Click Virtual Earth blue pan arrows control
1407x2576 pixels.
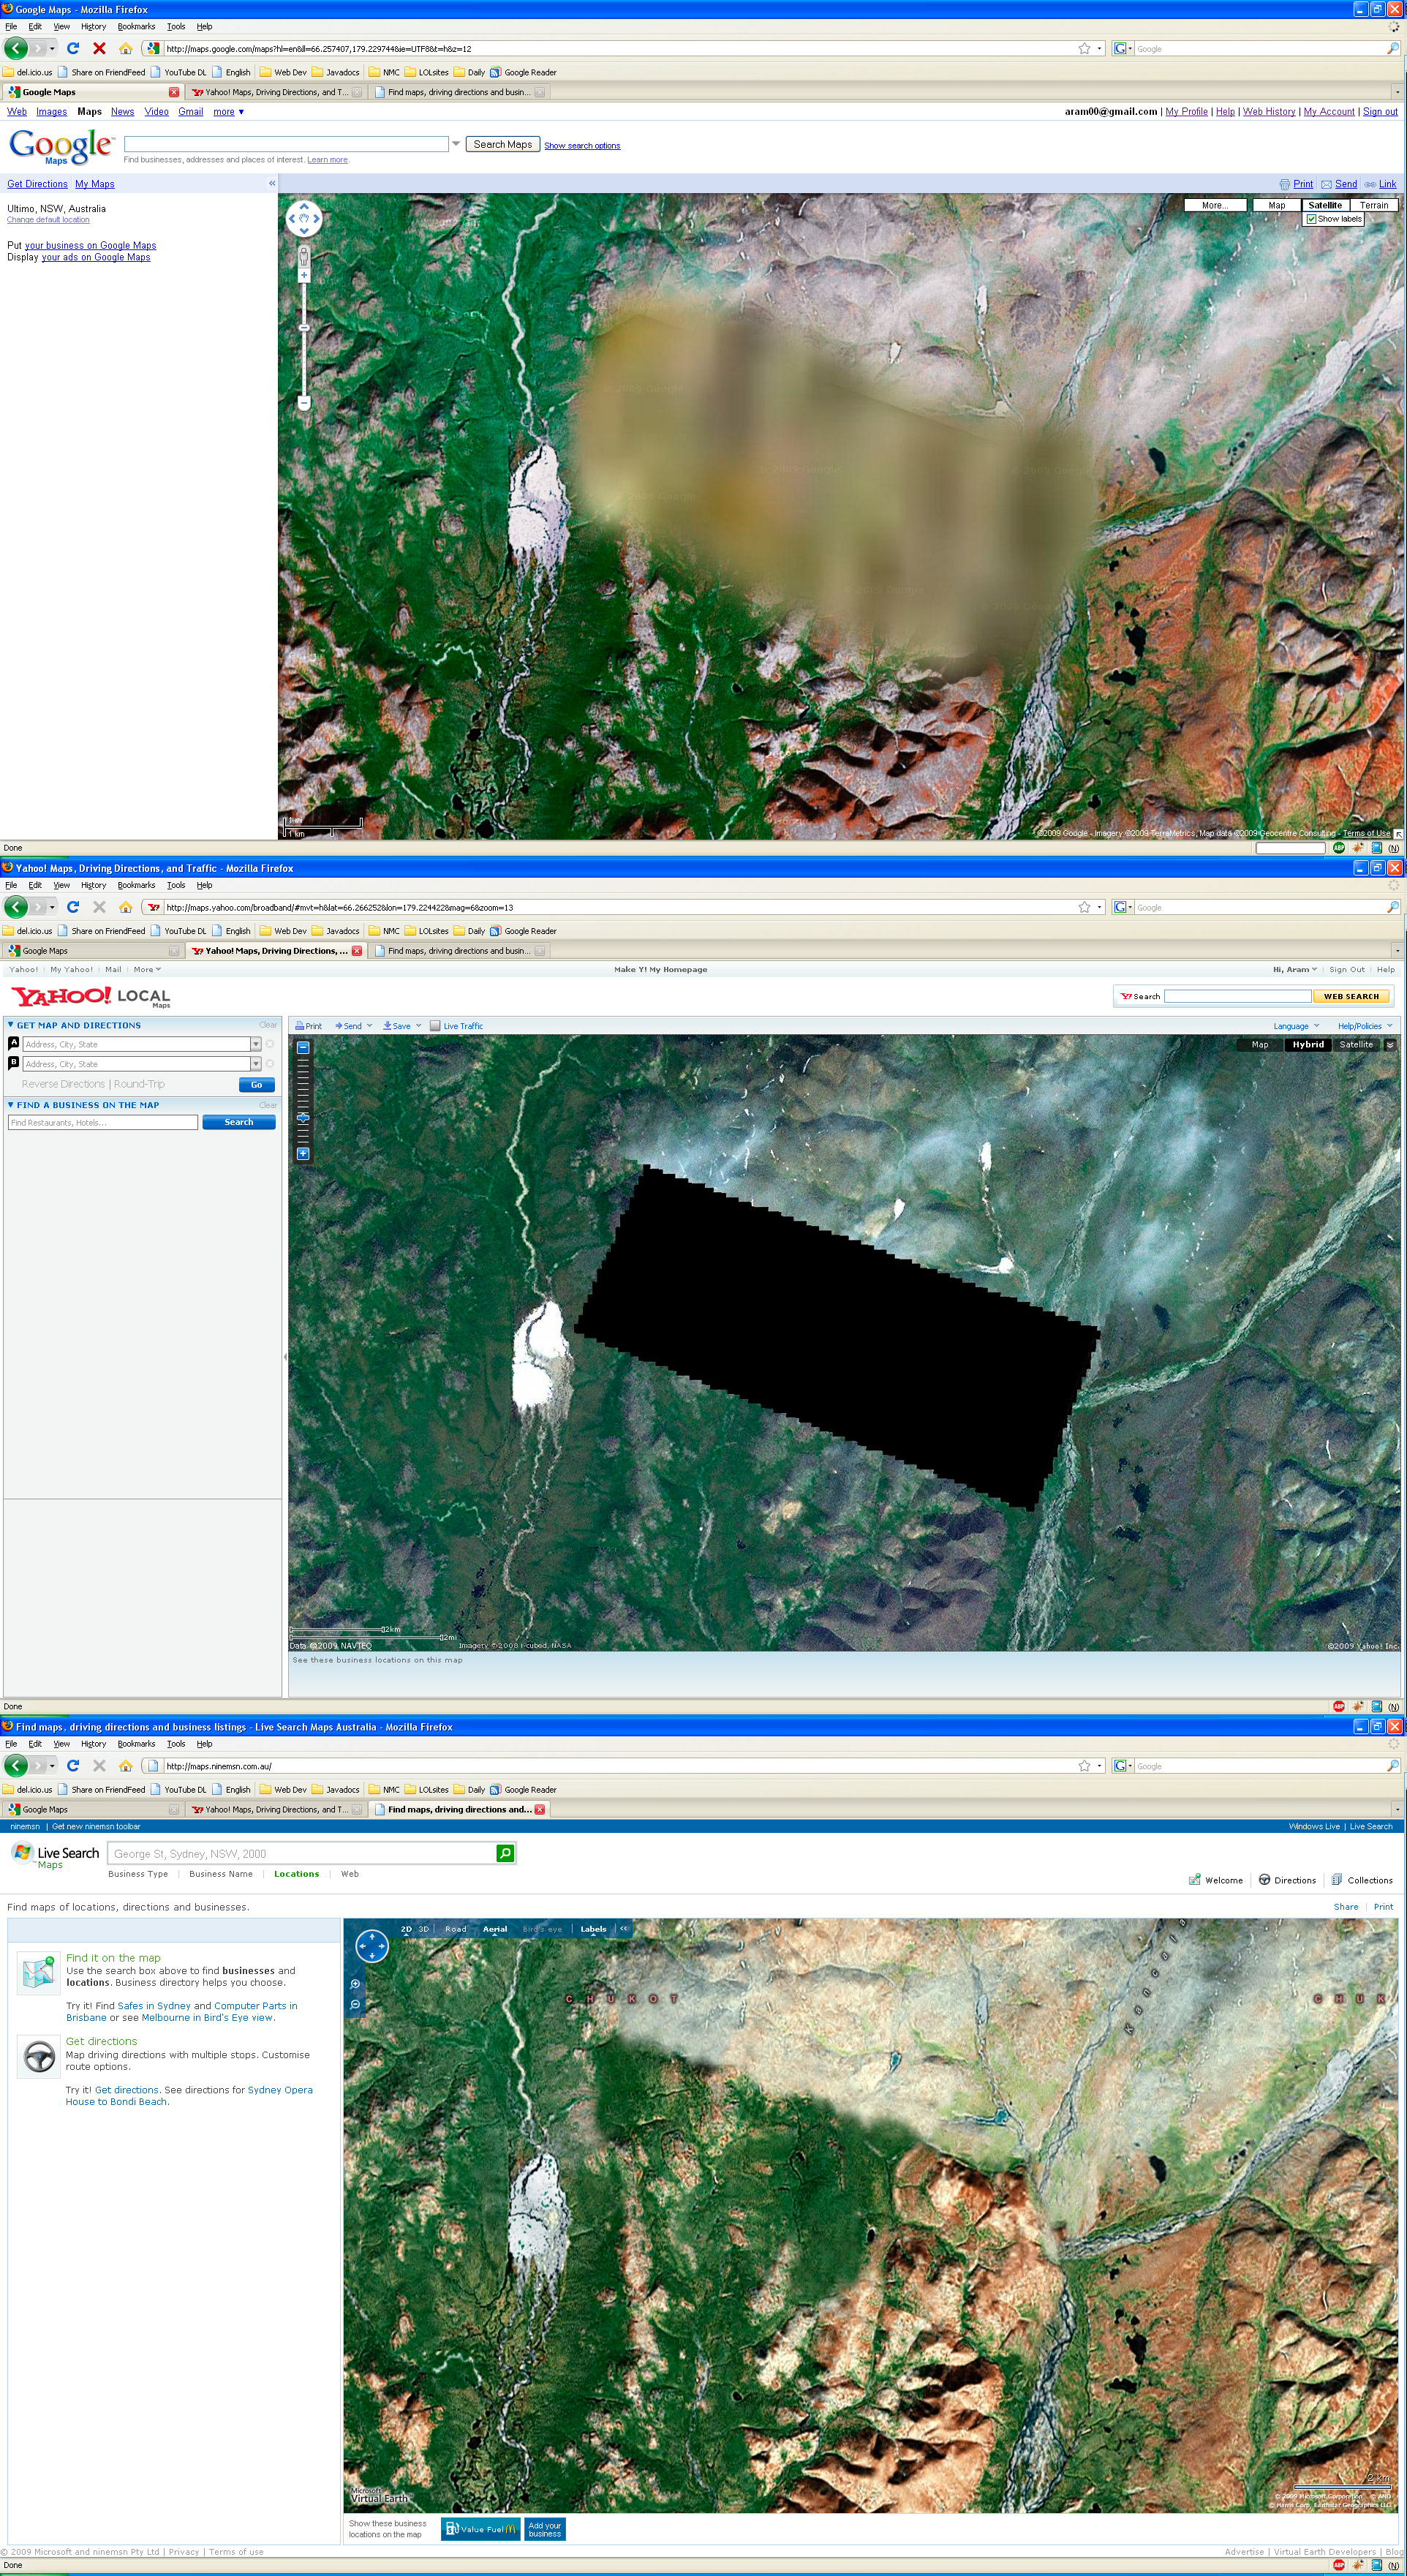[372, 1946]
